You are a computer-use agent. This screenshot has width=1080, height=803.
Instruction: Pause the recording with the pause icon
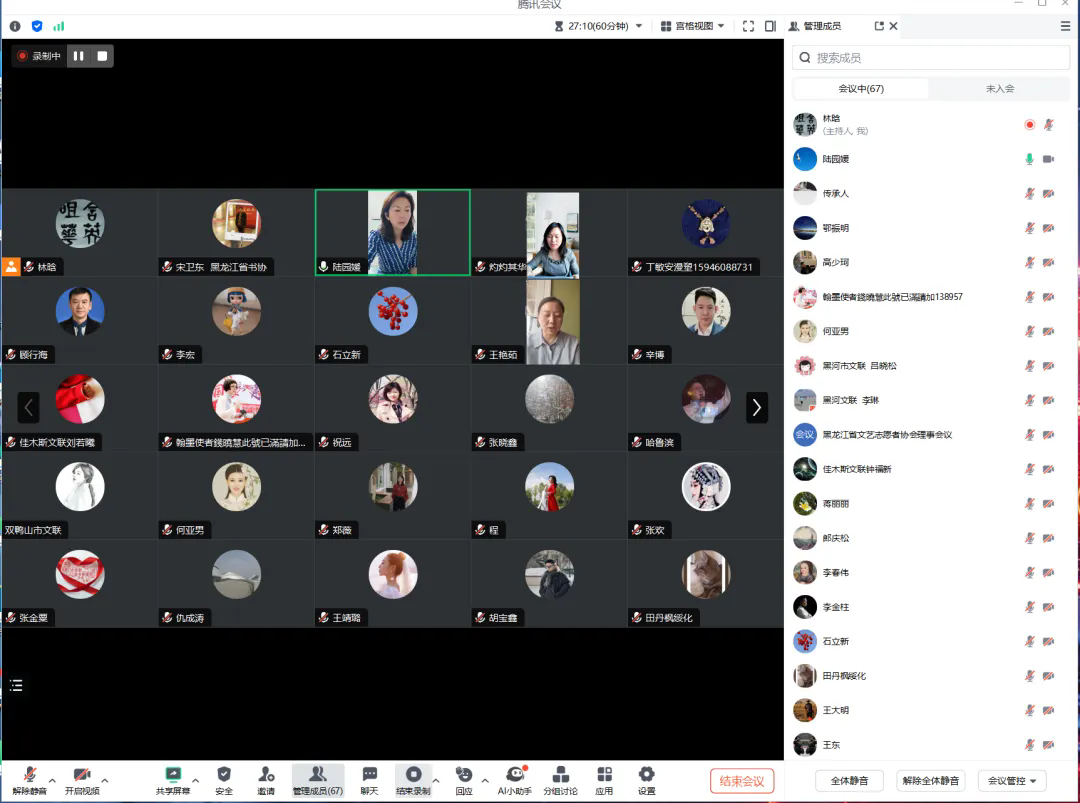78,56
